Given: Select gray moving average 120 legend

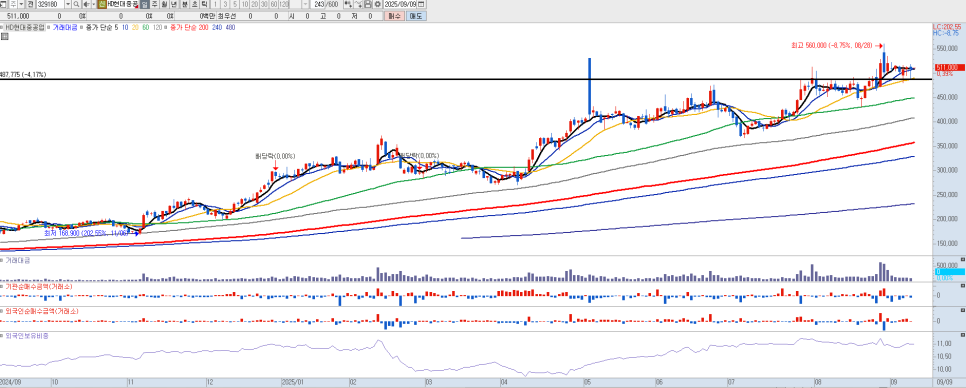Looking at the screenshot, I should 157,28.
